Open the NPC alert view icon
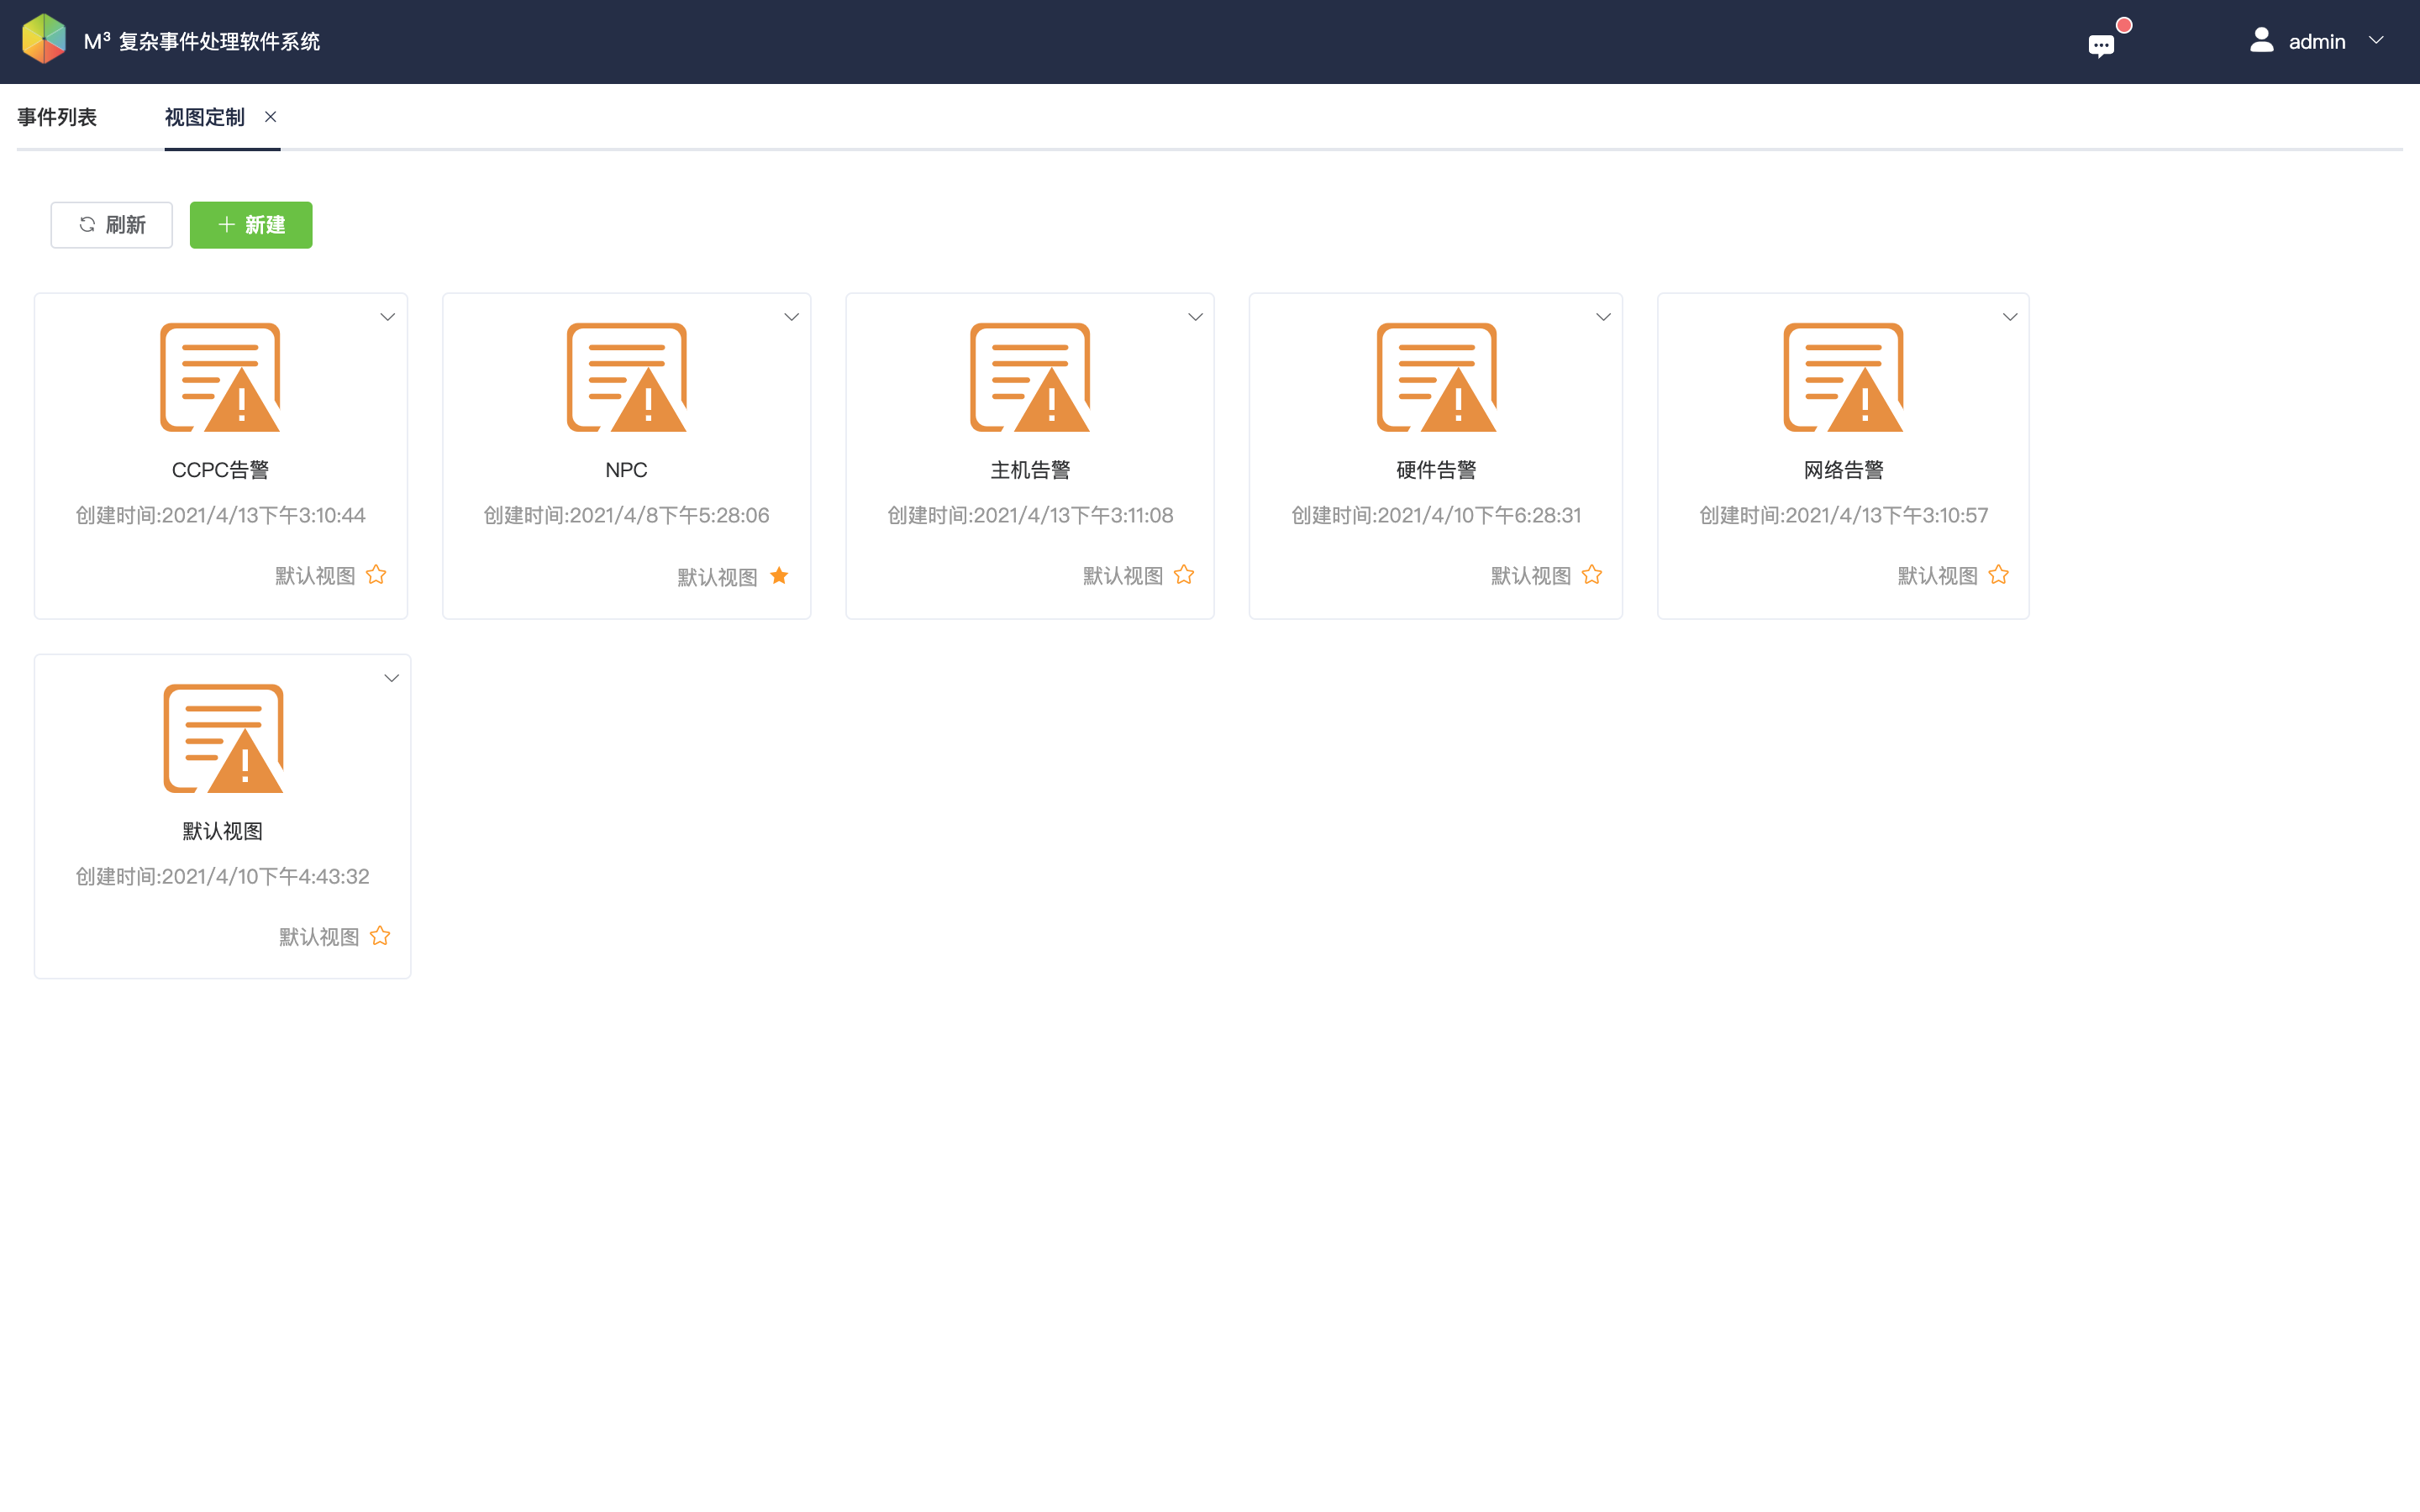 (627, 377)
